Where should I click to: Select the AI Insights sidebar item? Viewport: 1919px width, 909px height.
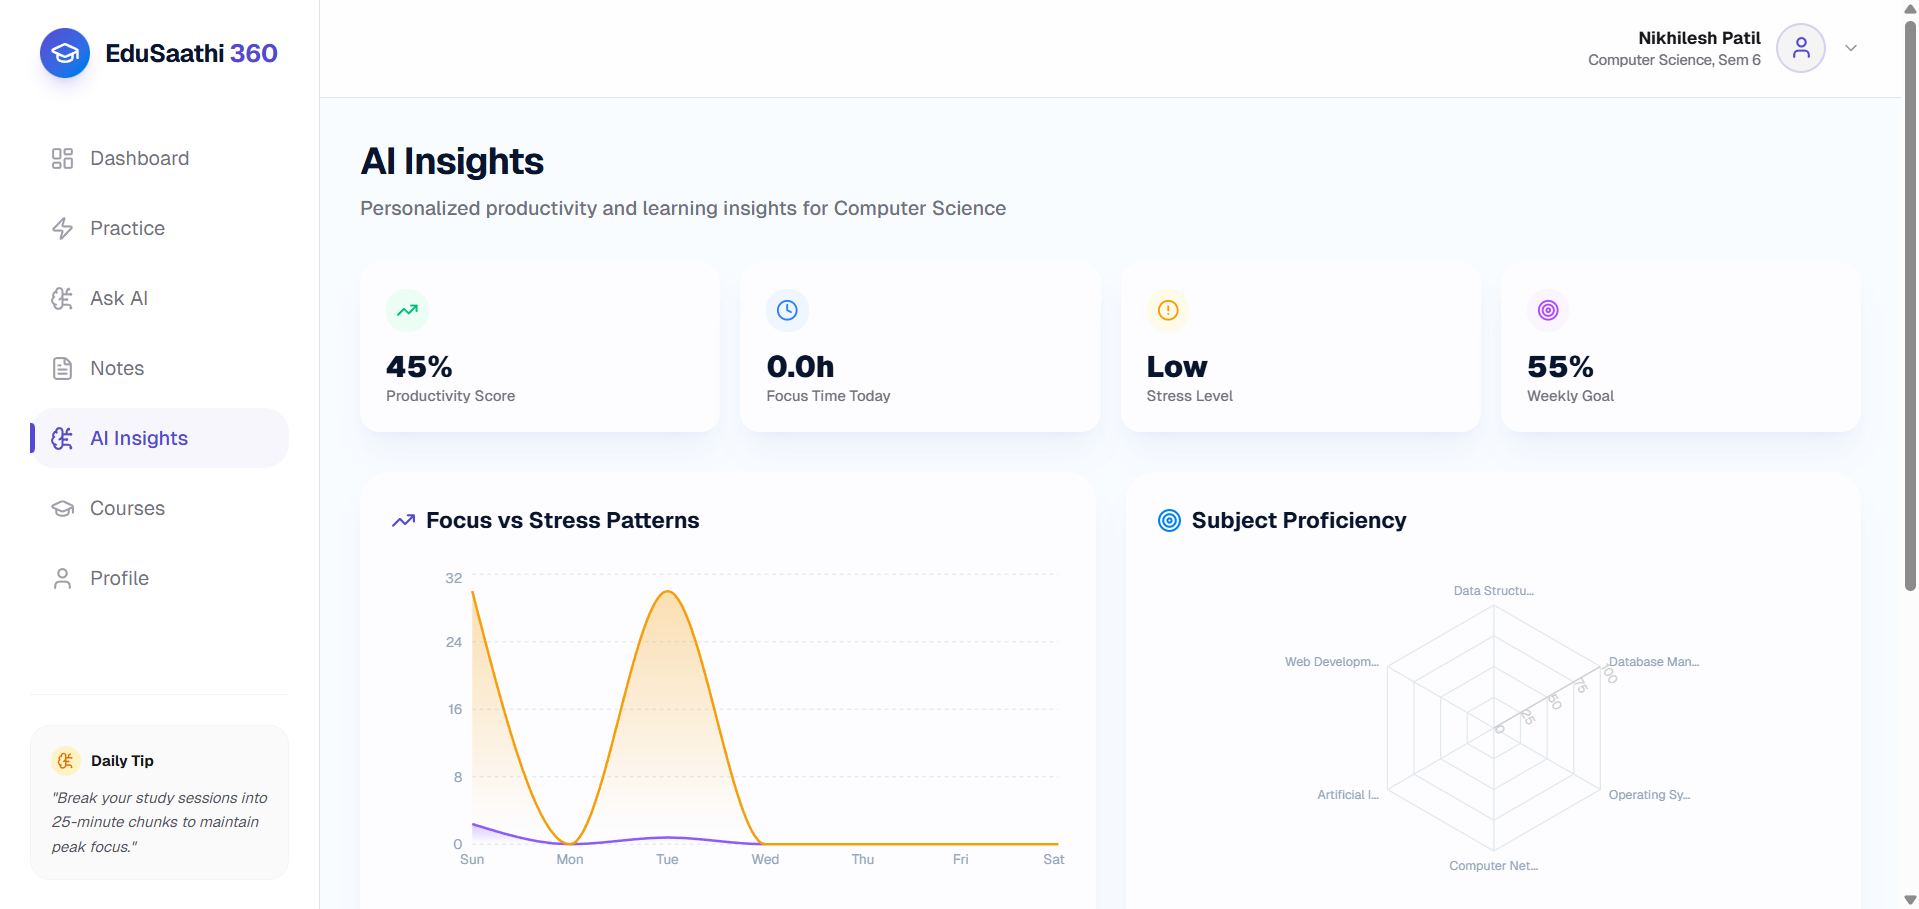tap(160, 438)
